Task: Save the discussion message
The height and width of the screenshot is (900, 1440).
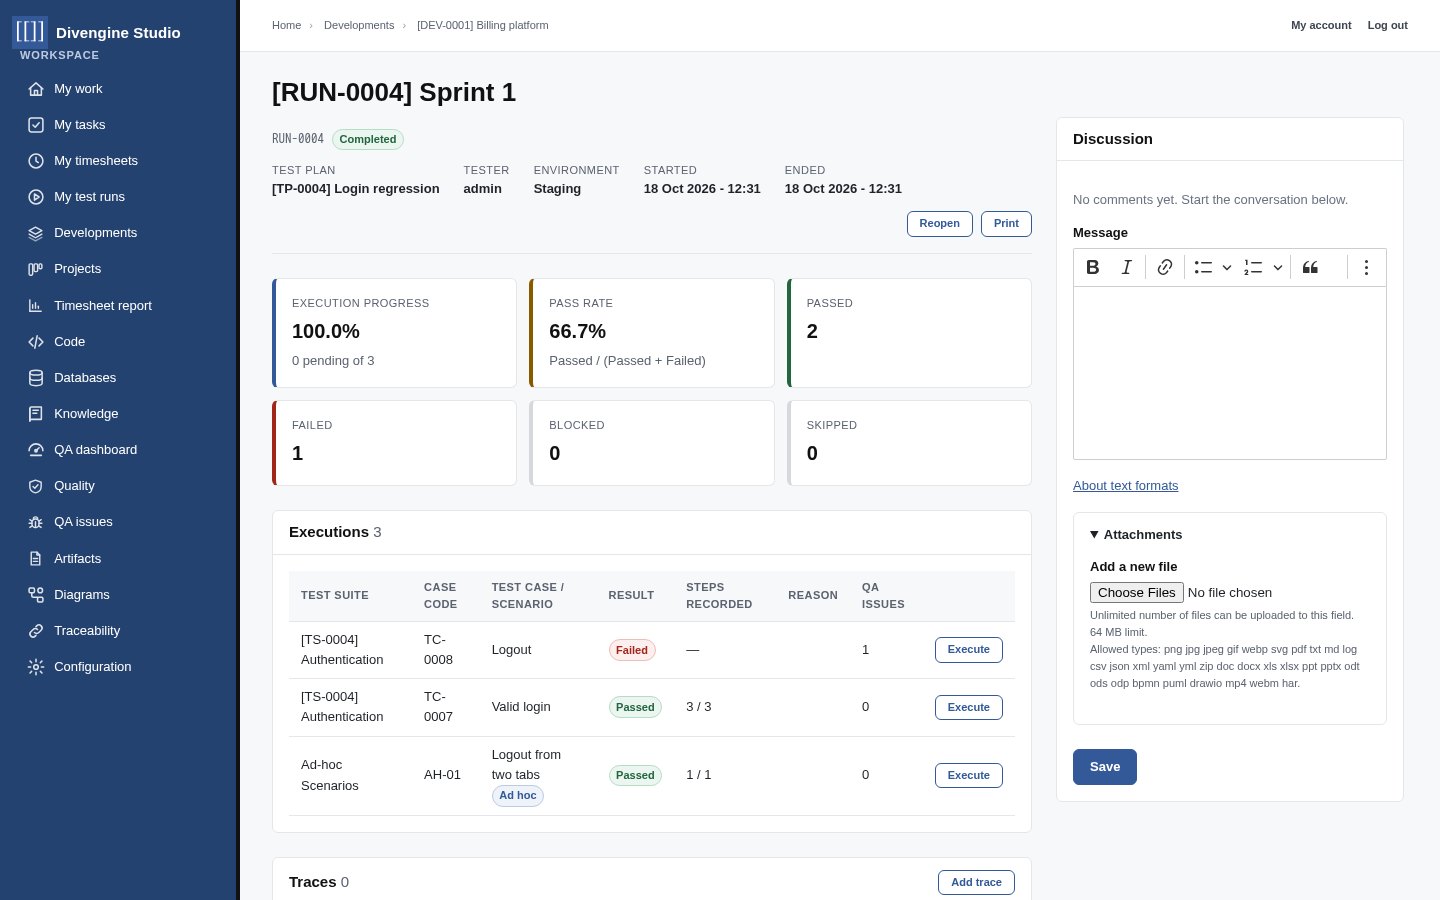Action: pyautogui.click(x=1105, y=767)
